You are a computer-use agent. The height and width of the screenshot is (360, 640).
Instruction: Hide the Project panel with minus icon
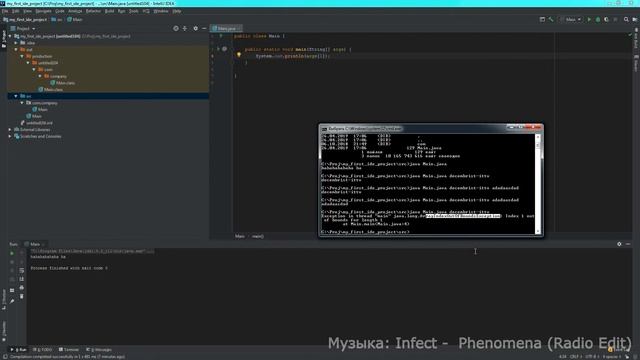204,29
